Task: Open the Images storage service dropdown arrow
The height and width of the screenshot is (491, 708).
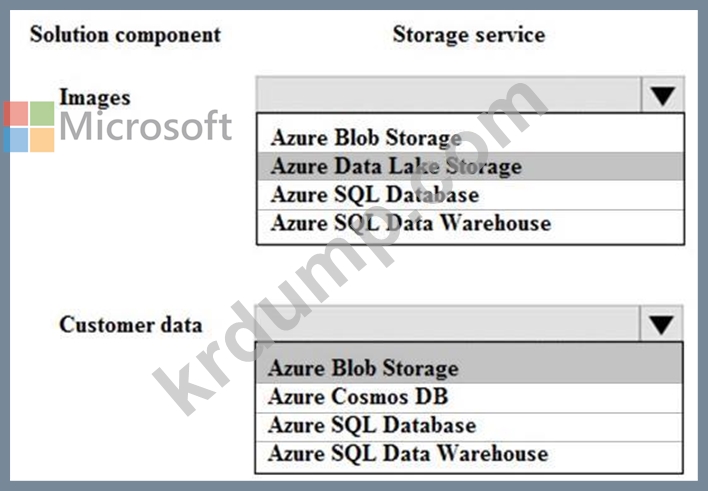Action: click(x=662, y=95)
